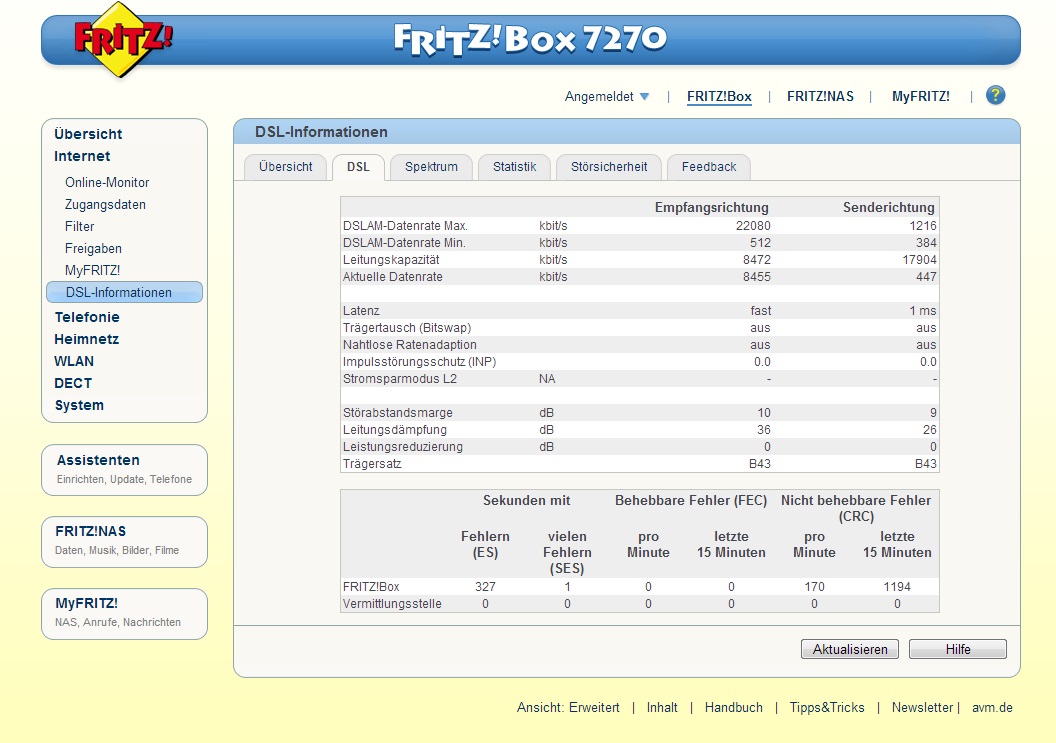
Task: Click the Vermittlungsstelle row label
Action: coord(392,604)
